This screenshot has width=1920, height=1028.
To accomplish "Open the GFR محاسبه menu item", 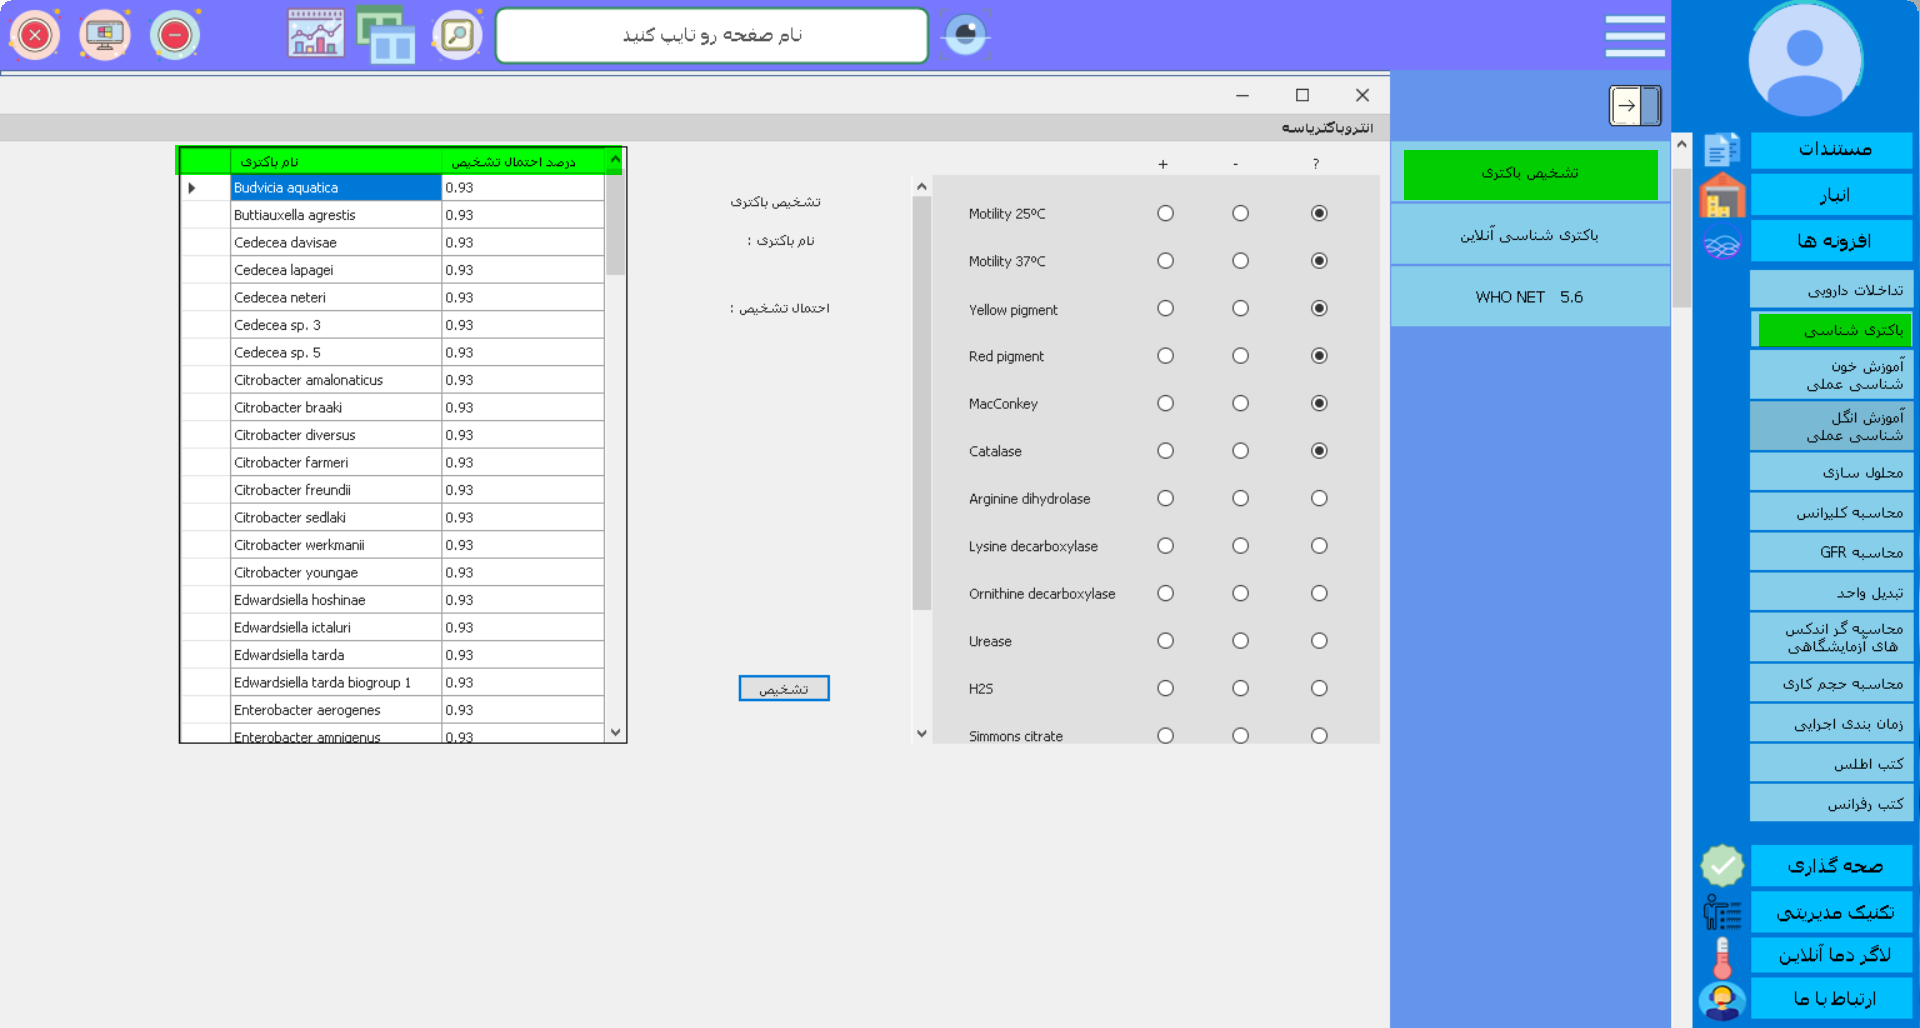I will coord(1831,552).
